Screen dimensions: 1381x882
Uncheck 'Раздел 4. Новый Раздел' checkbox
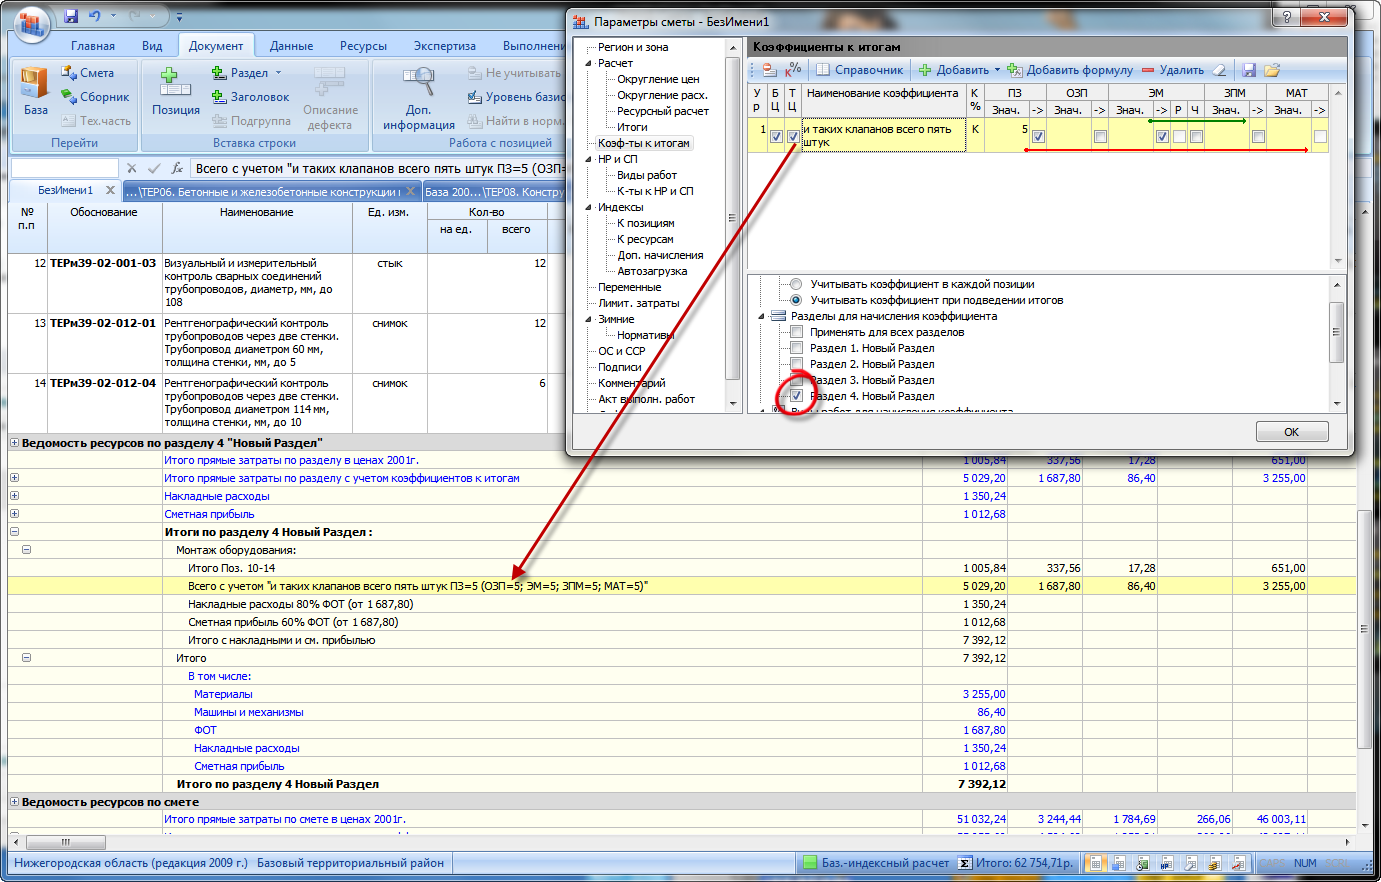pos(796,396)
